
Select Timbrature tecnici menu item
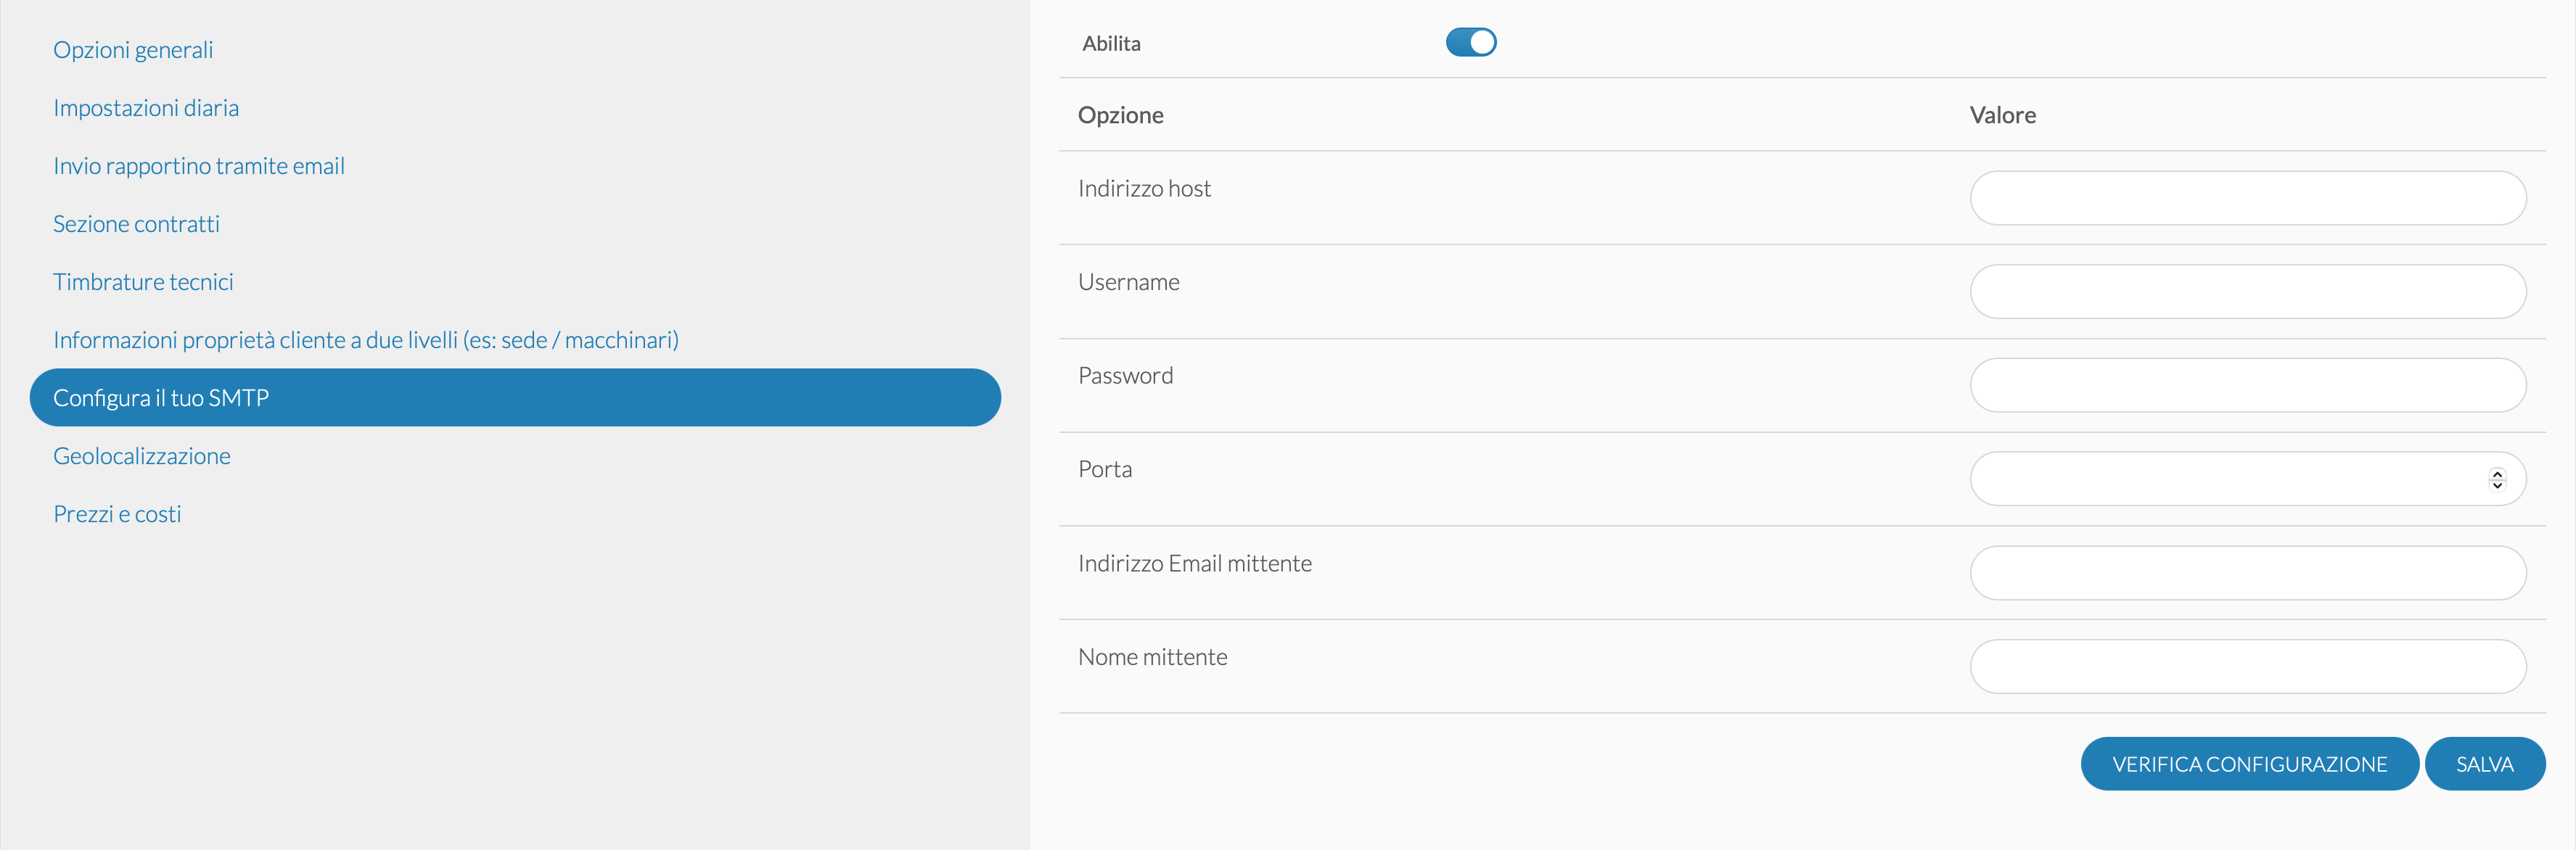(x=143, y=282)
